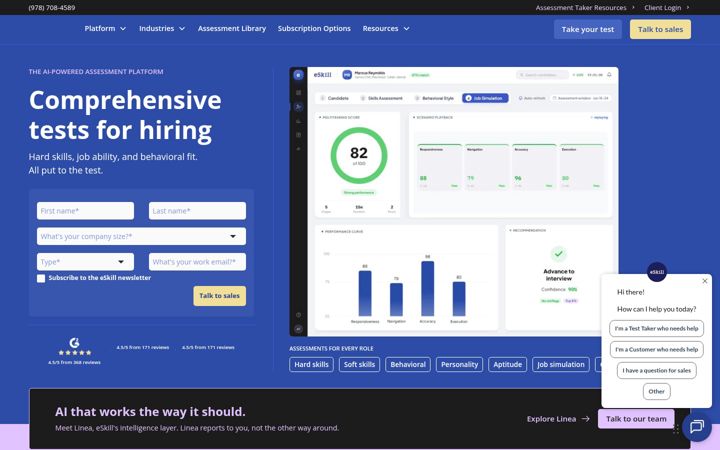The image size is (720, 450).
Task: Tick the Subscribe to the eSkill newsletter checkbox
Action: (41, 278)
